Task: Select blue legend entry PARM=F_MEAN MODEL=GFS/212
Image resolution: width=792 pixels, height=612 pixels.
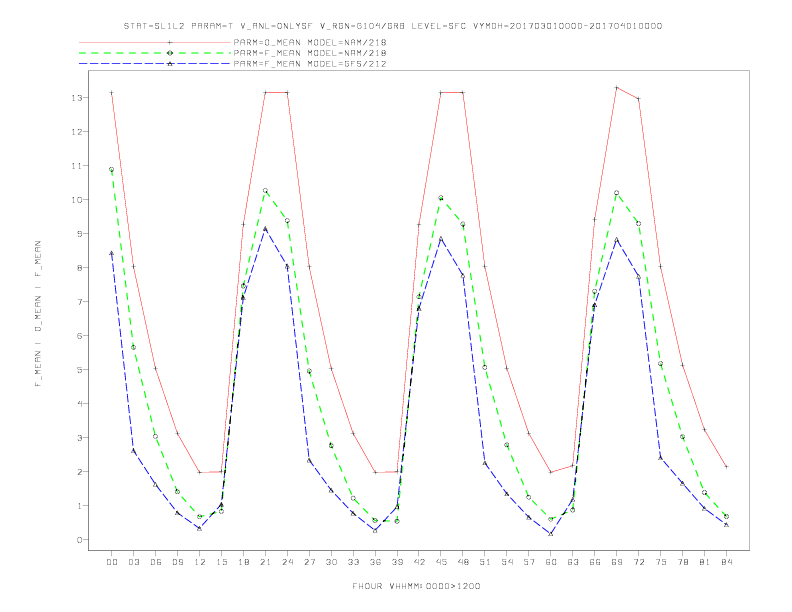Action: (310, 64)
